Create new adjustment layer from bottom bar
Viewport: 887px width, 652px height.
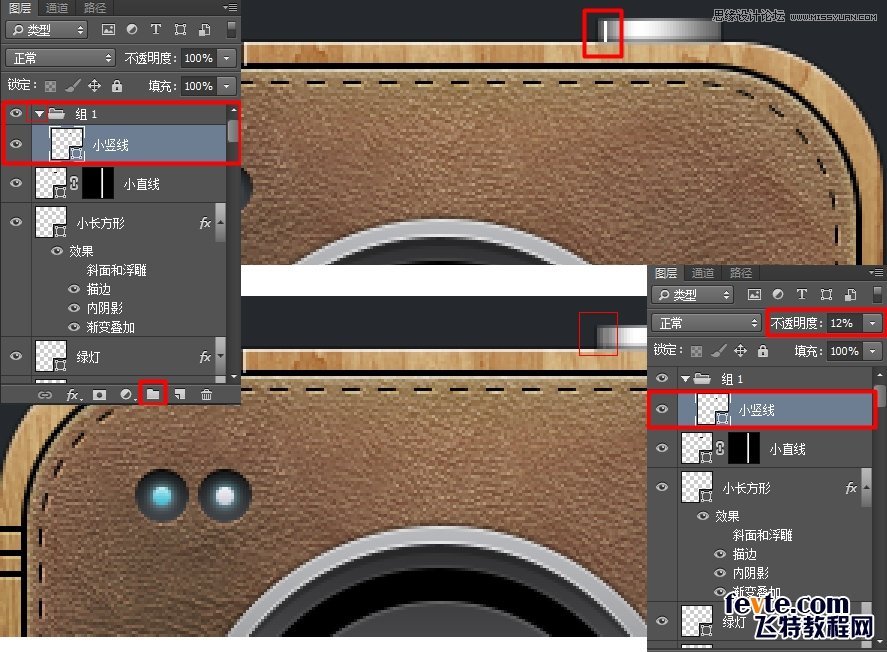[x=126, y=395]
